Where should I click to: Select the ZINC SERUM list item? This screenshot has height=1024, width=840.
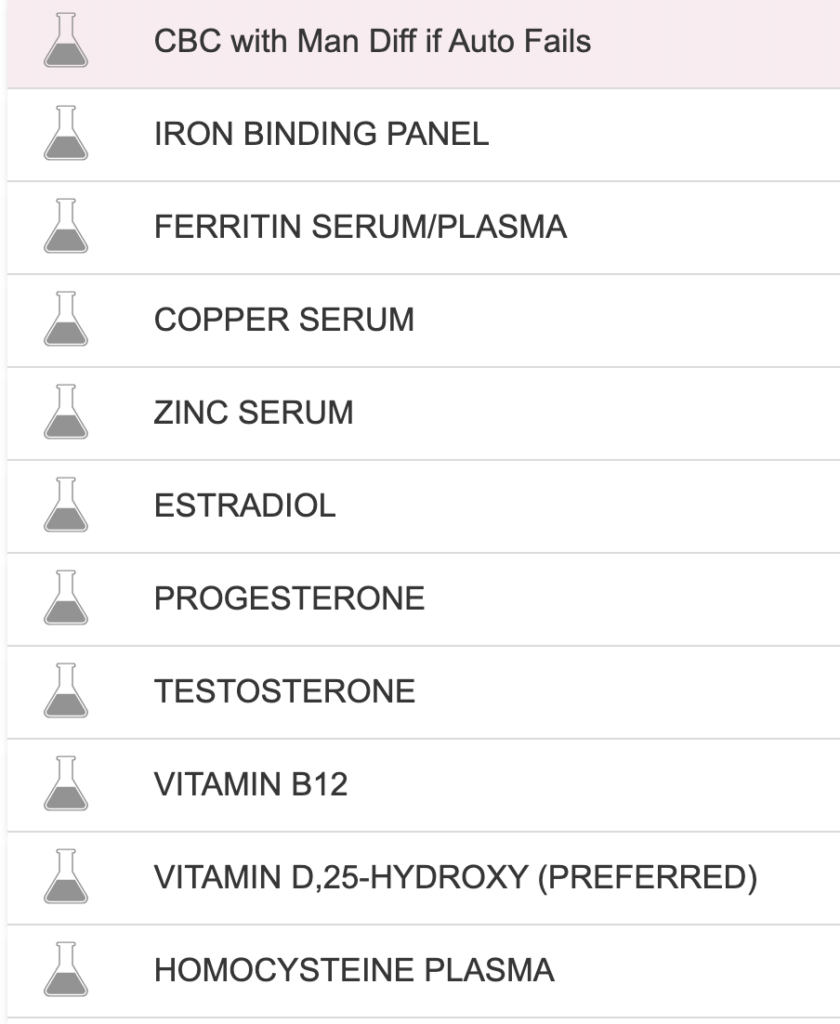pos(423,413)
